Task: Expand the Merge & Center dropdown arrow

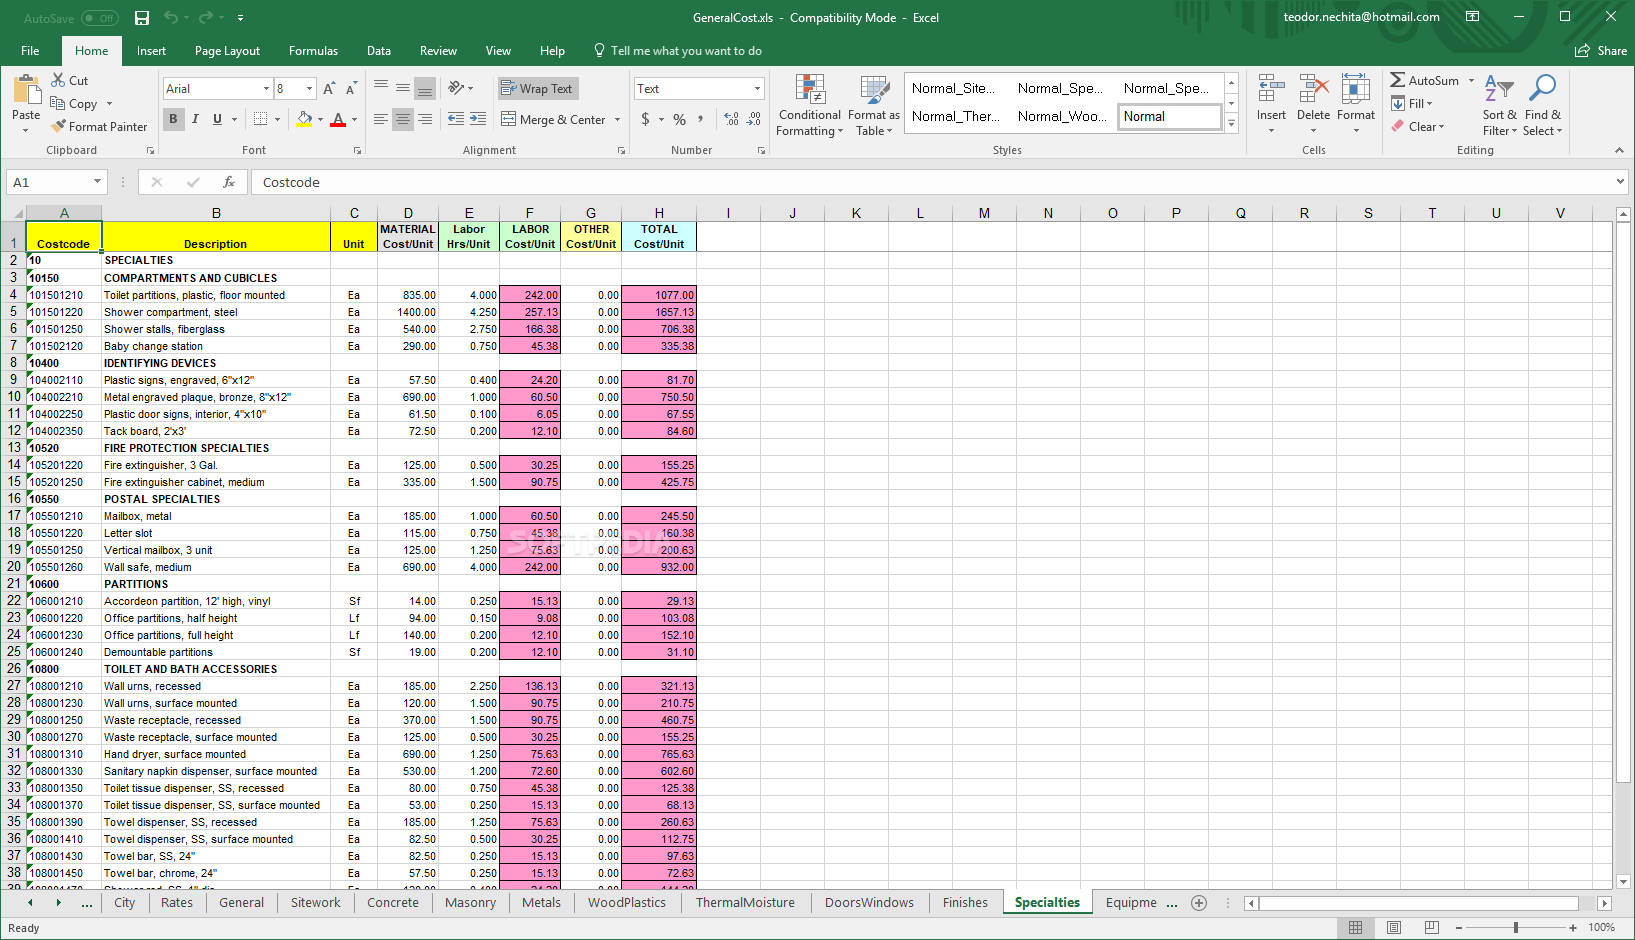Action: (x=617, y=120)
